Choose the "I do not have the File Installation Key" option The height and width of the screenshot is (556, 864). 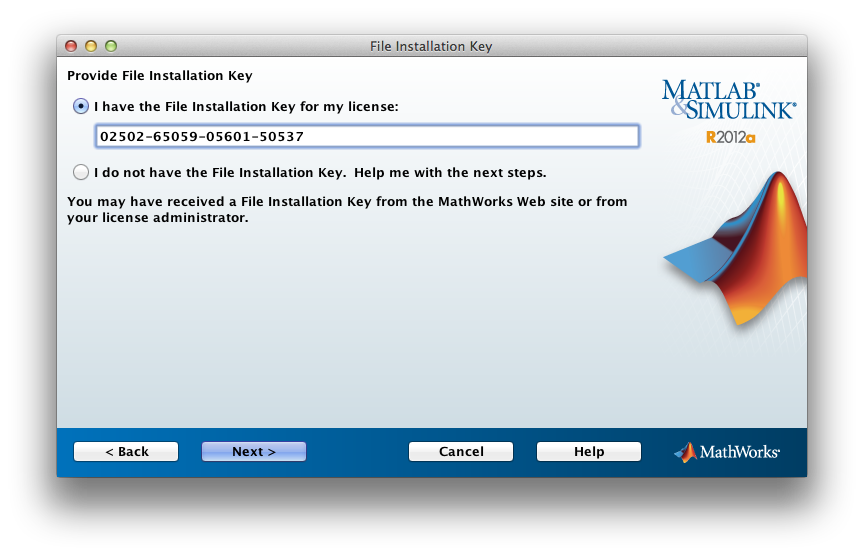click(81, 172)
